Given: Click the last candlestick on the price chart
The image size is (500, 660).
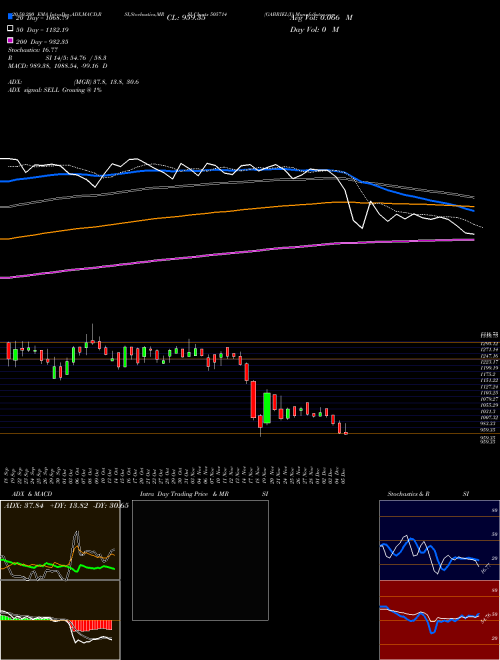Looking at the screenshot, I should 346,430.
